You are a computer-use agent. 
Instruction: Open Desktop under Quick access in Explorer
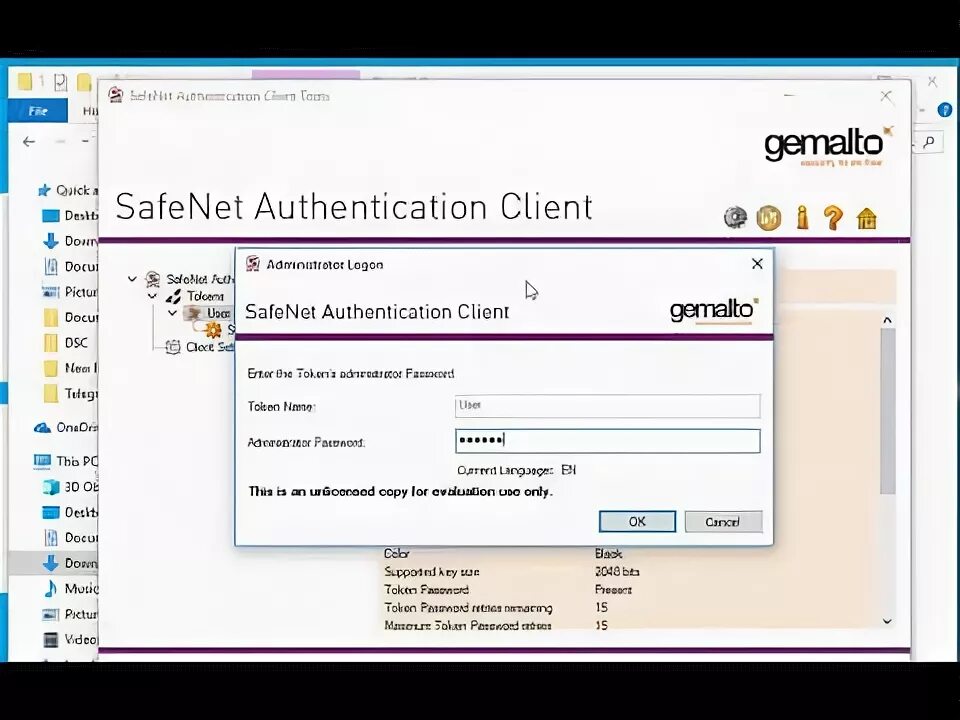coord(70,216)
